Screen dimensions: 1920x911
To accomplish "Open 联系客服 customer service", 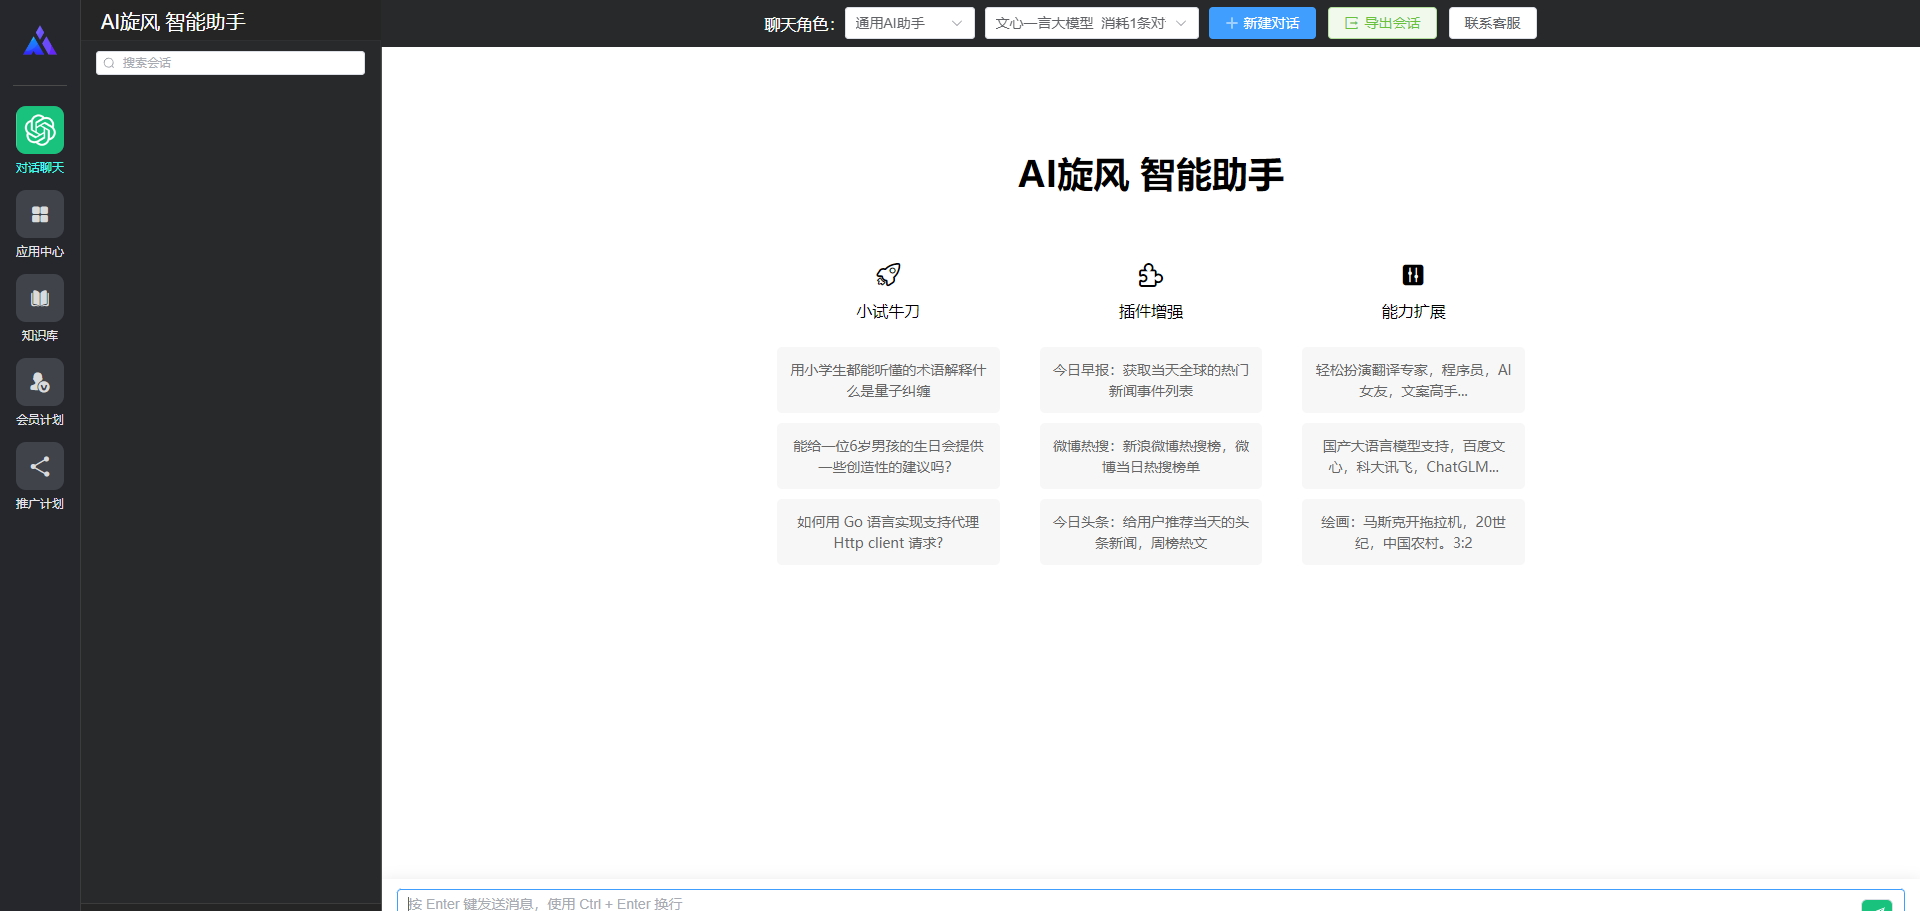I will point(1492,22).
